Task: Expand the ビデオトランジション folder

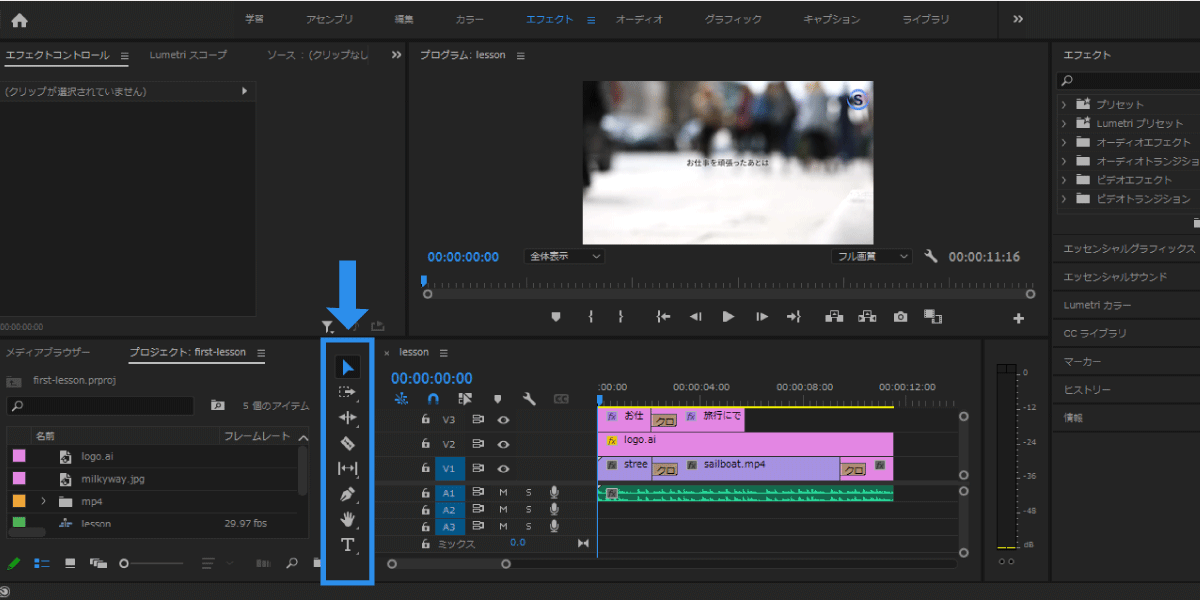Action: (1064, 199)
